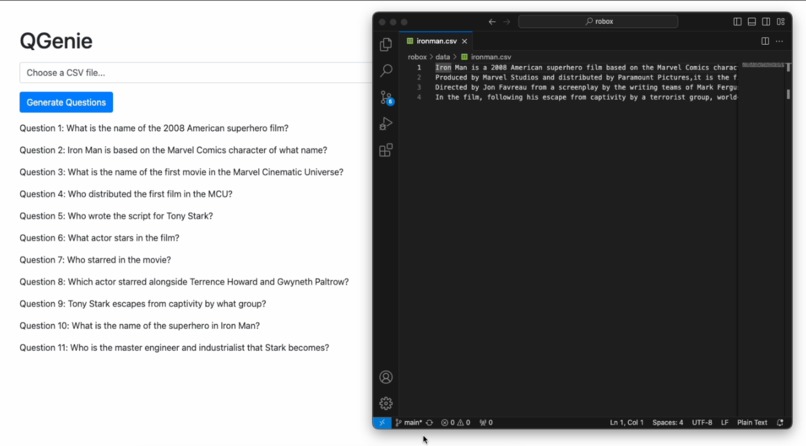Click the Choose a CSV file input
Screen dimensions: 806x446
click(x=196, y=72)
